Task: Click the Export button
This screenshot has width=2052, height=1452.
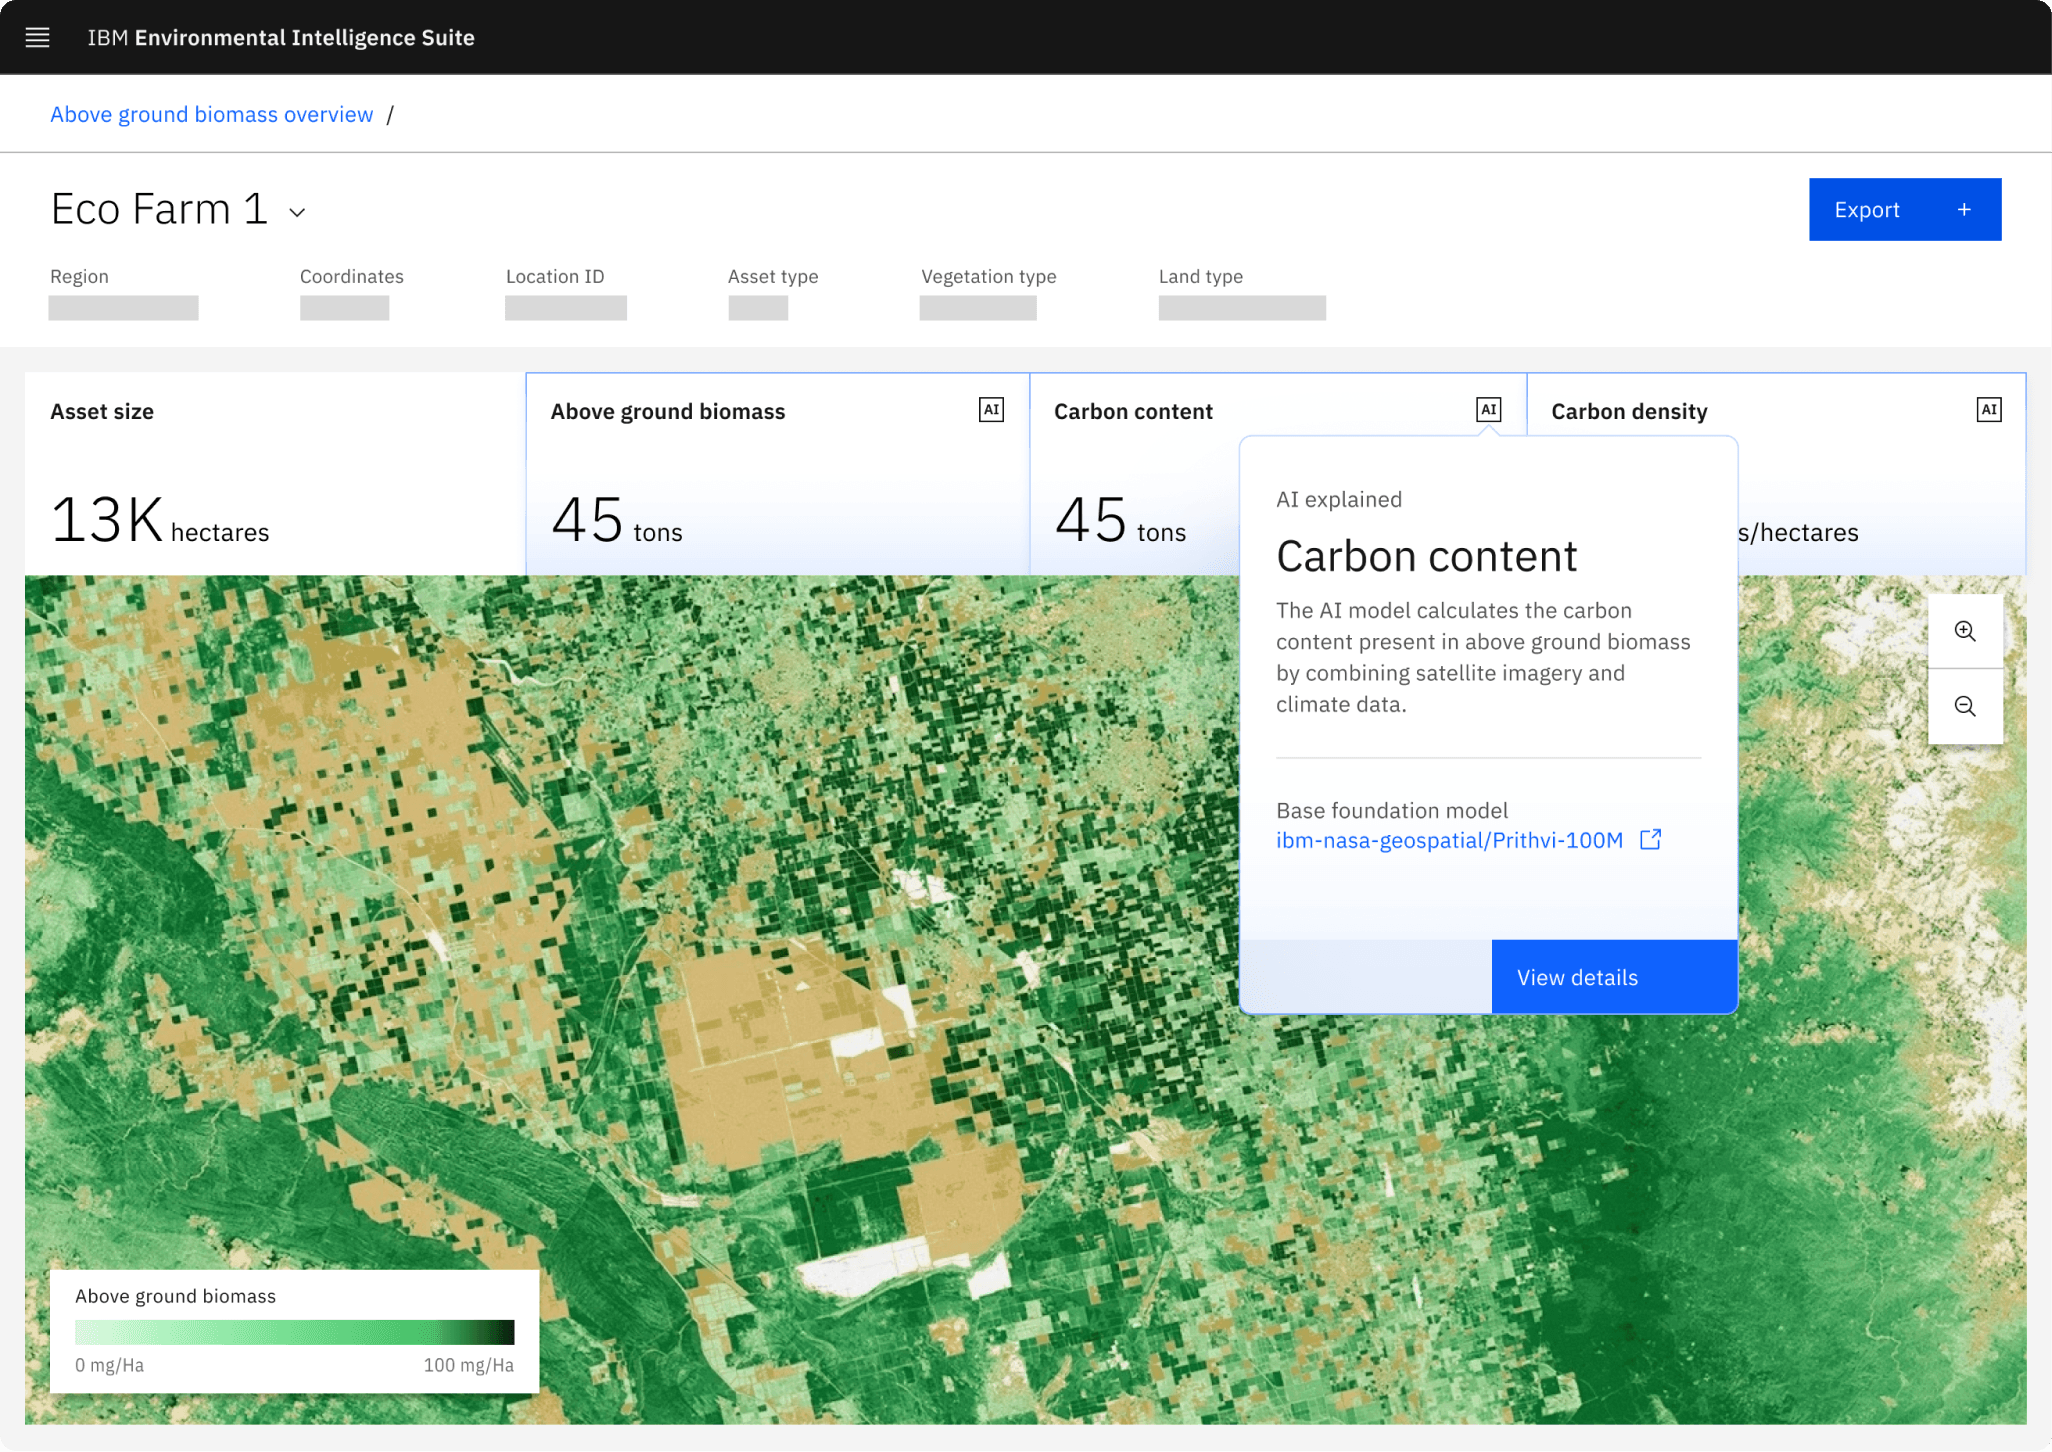Action: 1866,210
